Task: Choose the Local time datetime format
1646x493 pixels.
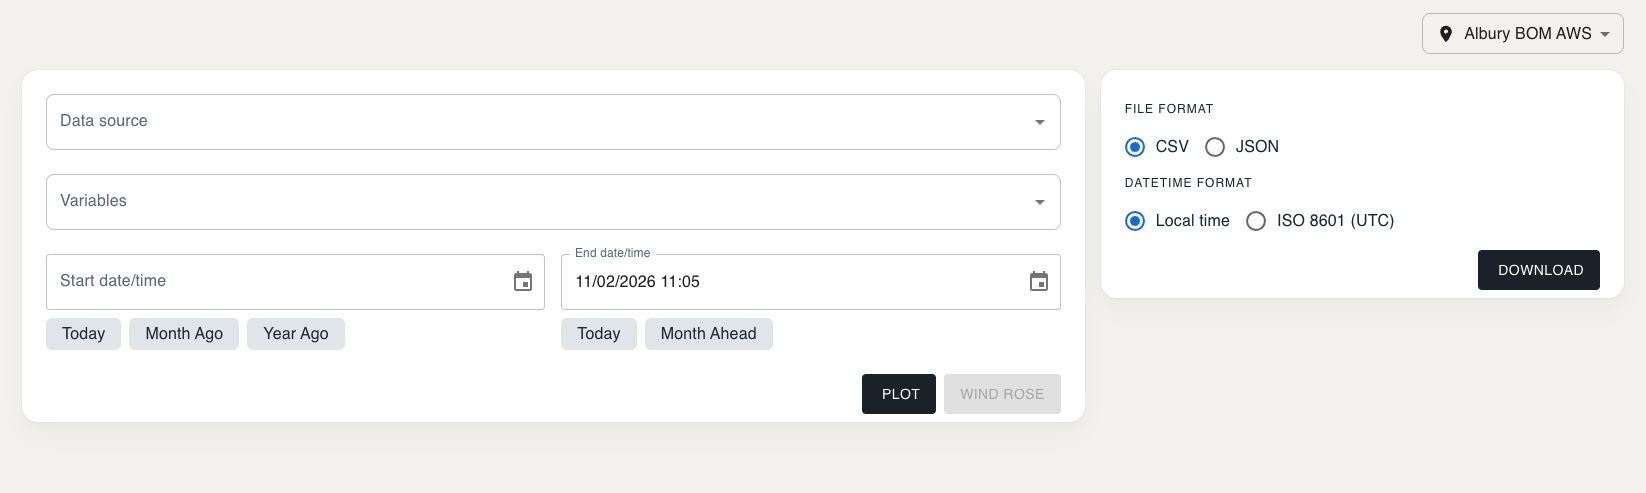Action: click(1135, 221)
